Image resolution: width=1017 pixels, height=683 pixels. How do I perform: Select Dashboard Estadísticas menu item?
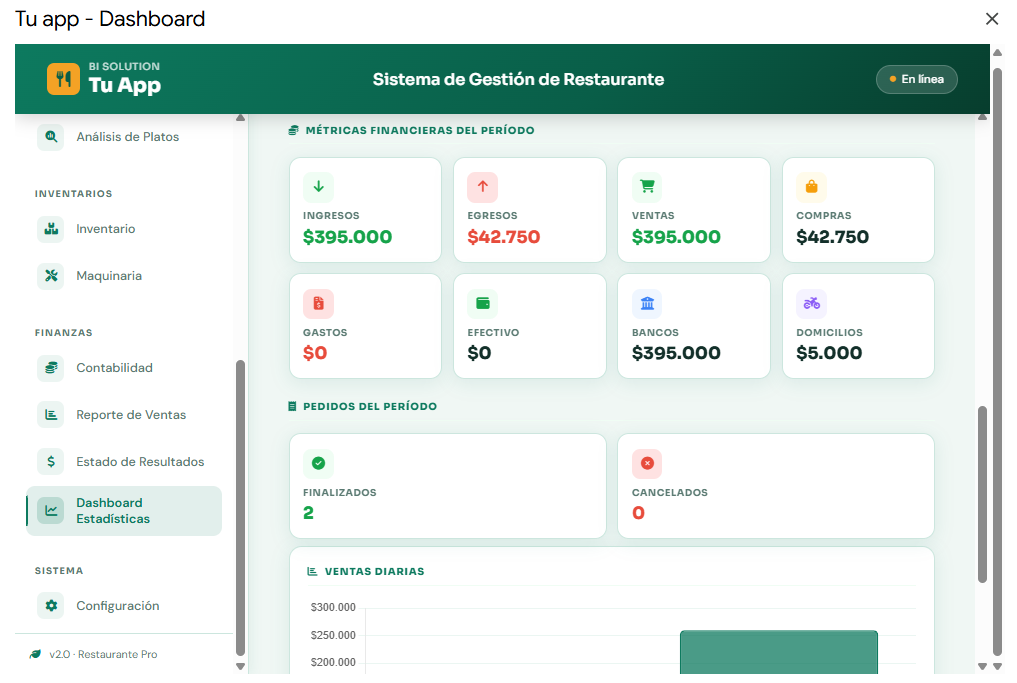tap(123, 510)
